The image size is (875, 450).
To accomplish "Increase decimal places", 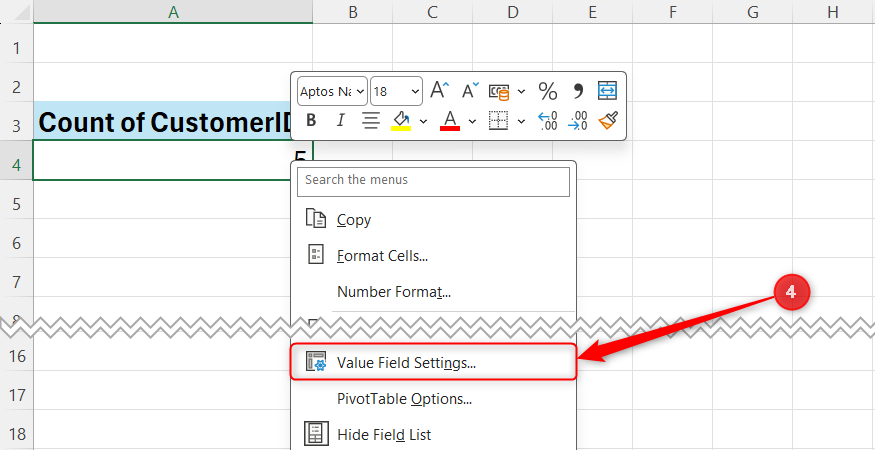I will pyautogui.click(x=547, y=120).
